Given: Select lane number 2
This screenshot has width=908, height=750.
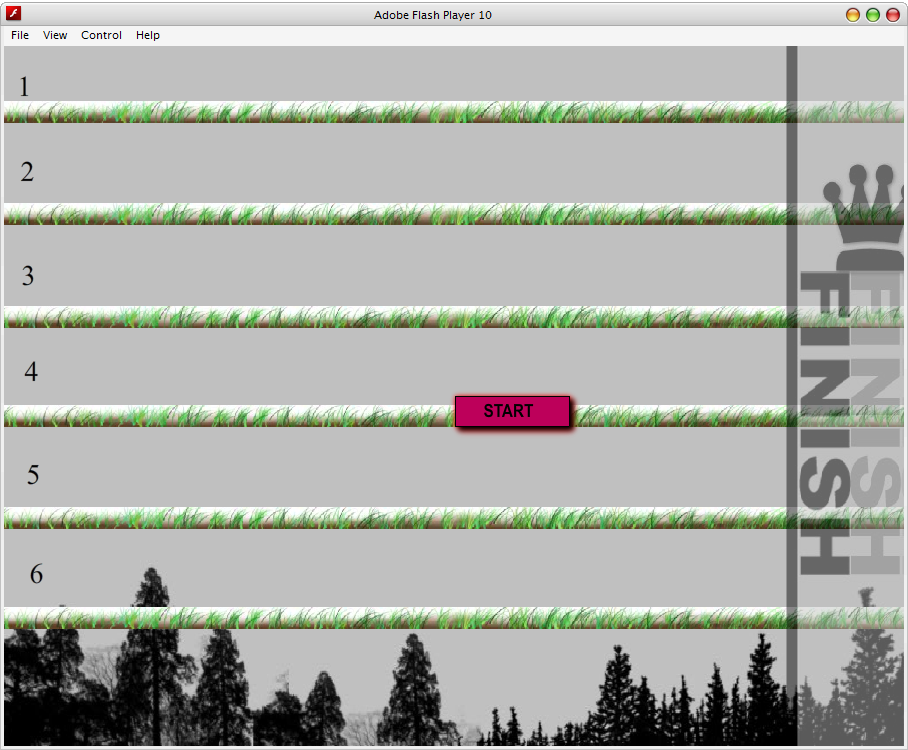Looking at the screenshot, I should click(x=27, y=171).
